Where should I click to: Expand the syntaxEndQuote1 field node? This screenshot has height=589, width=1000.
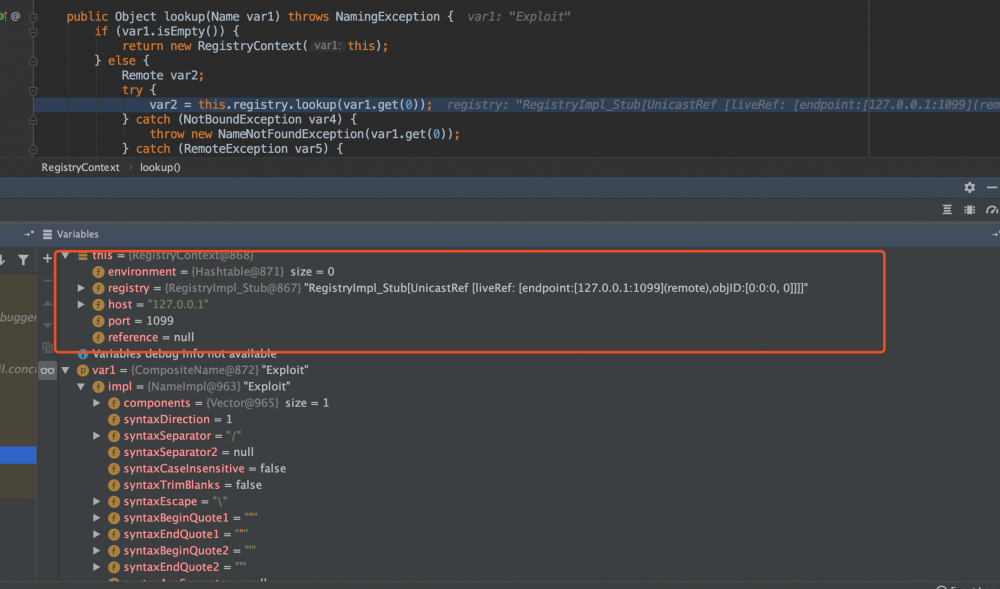[96, 534]
